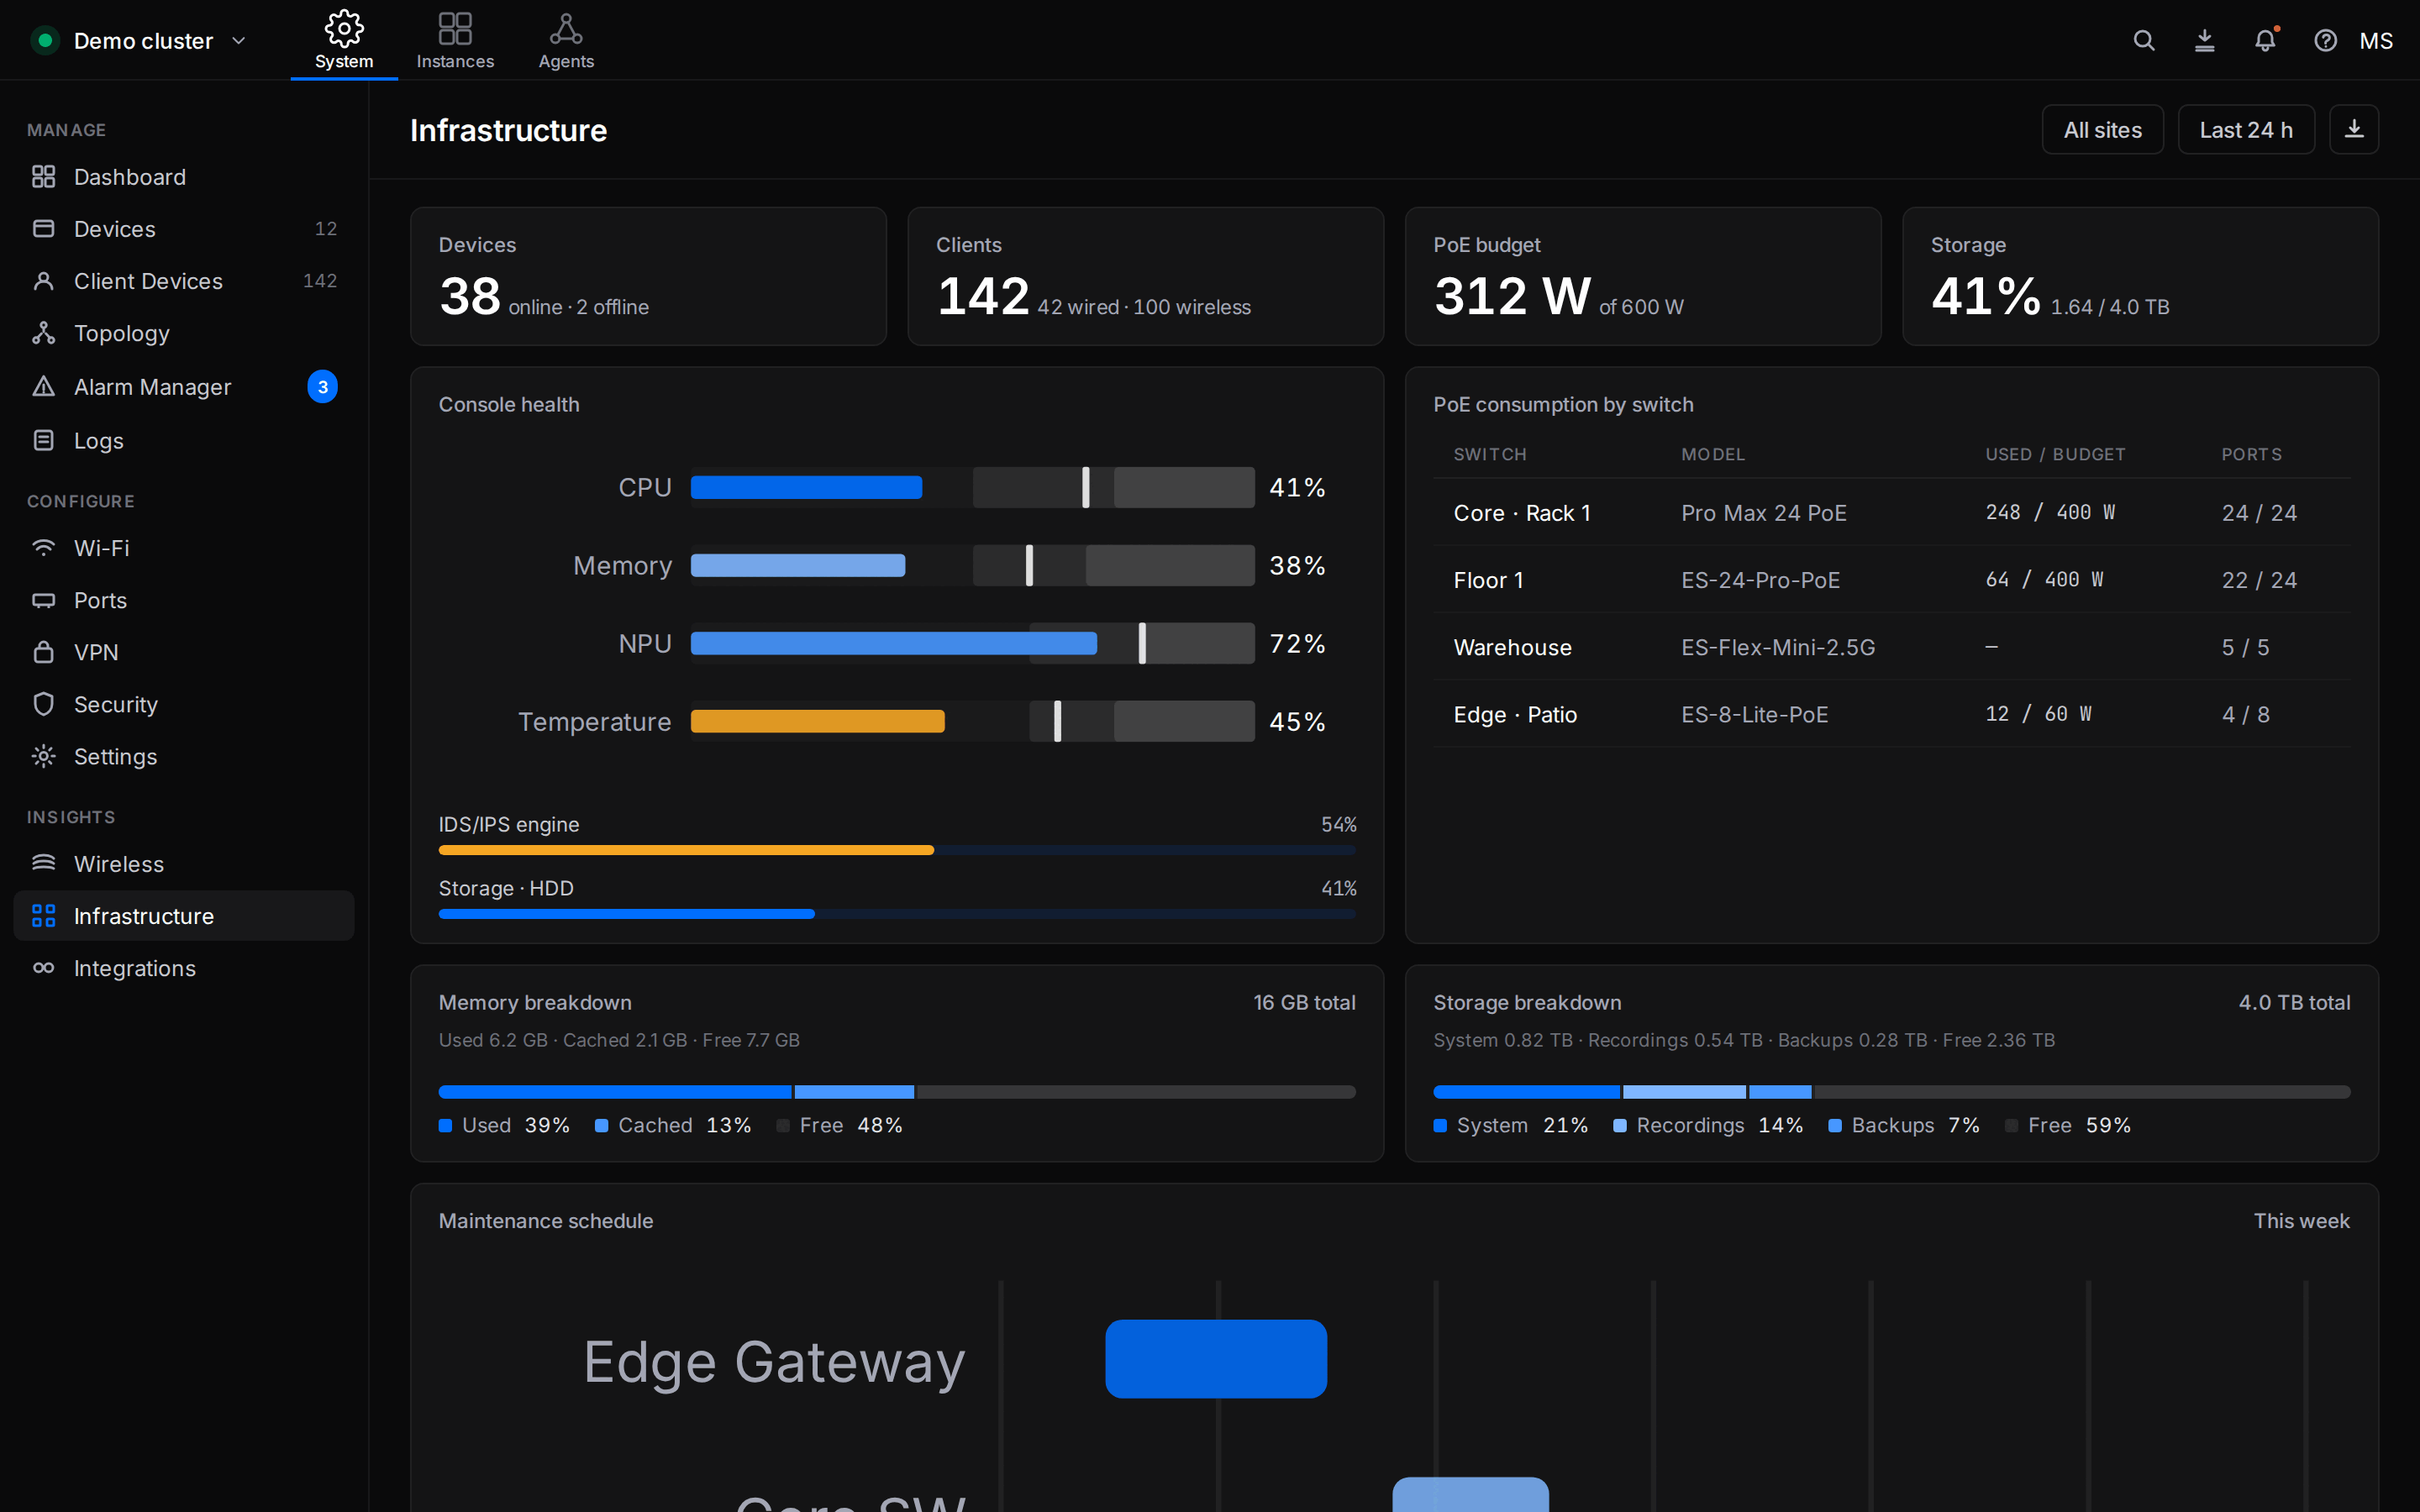The height and width of the screenshot is (1512, 2420).
Task: Click the 248 / 400 W usage value
Action: (2050, 512)
